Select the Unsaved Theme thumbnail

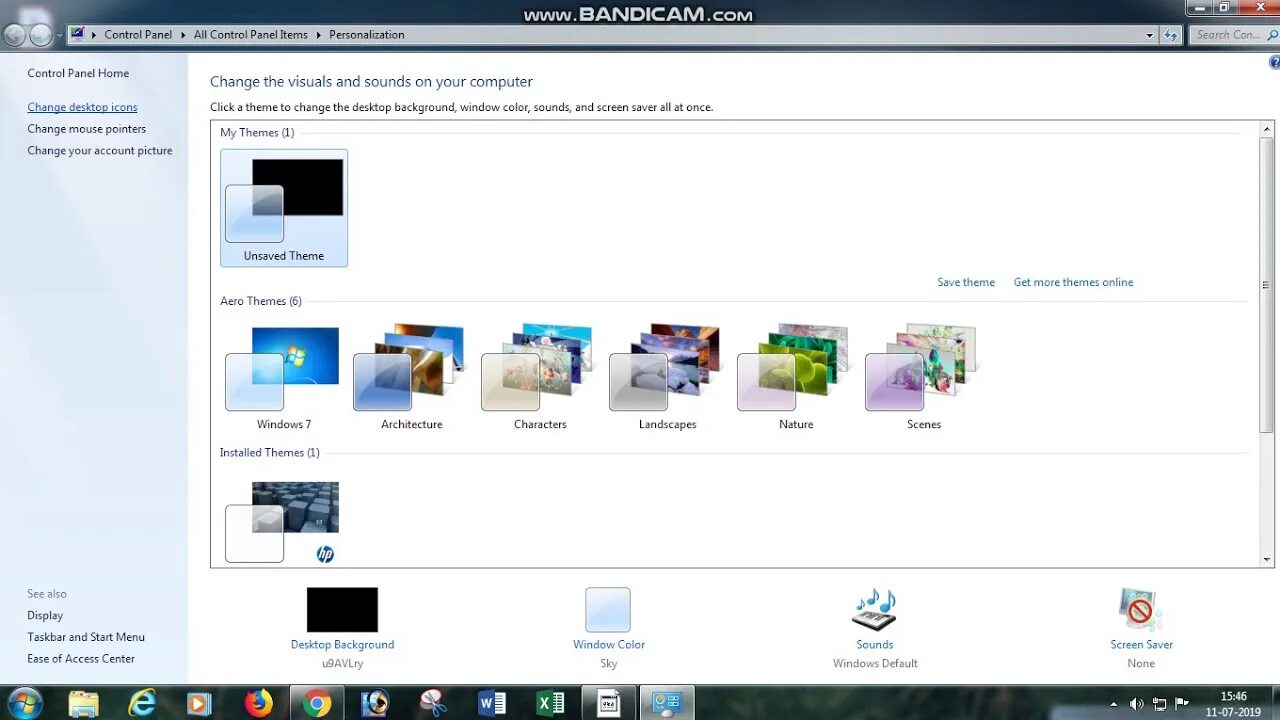(x=284, y=208)
